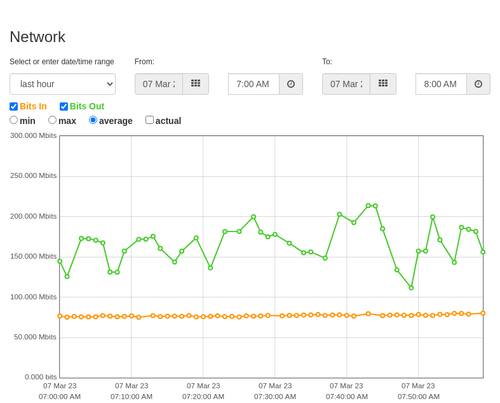Click the 300.000 Mbits axis label

tap(33, 136)
